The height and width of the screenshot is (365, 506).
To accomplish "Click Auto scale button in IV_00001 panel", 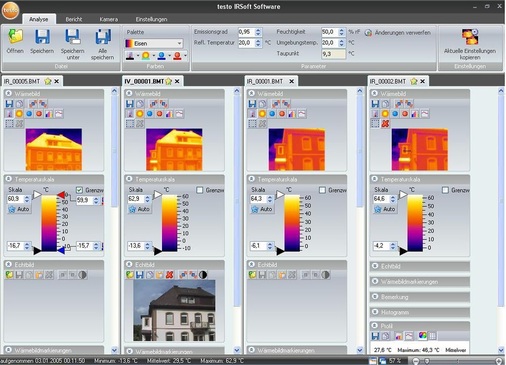I will pyautogui.click(x=140, y=209).
